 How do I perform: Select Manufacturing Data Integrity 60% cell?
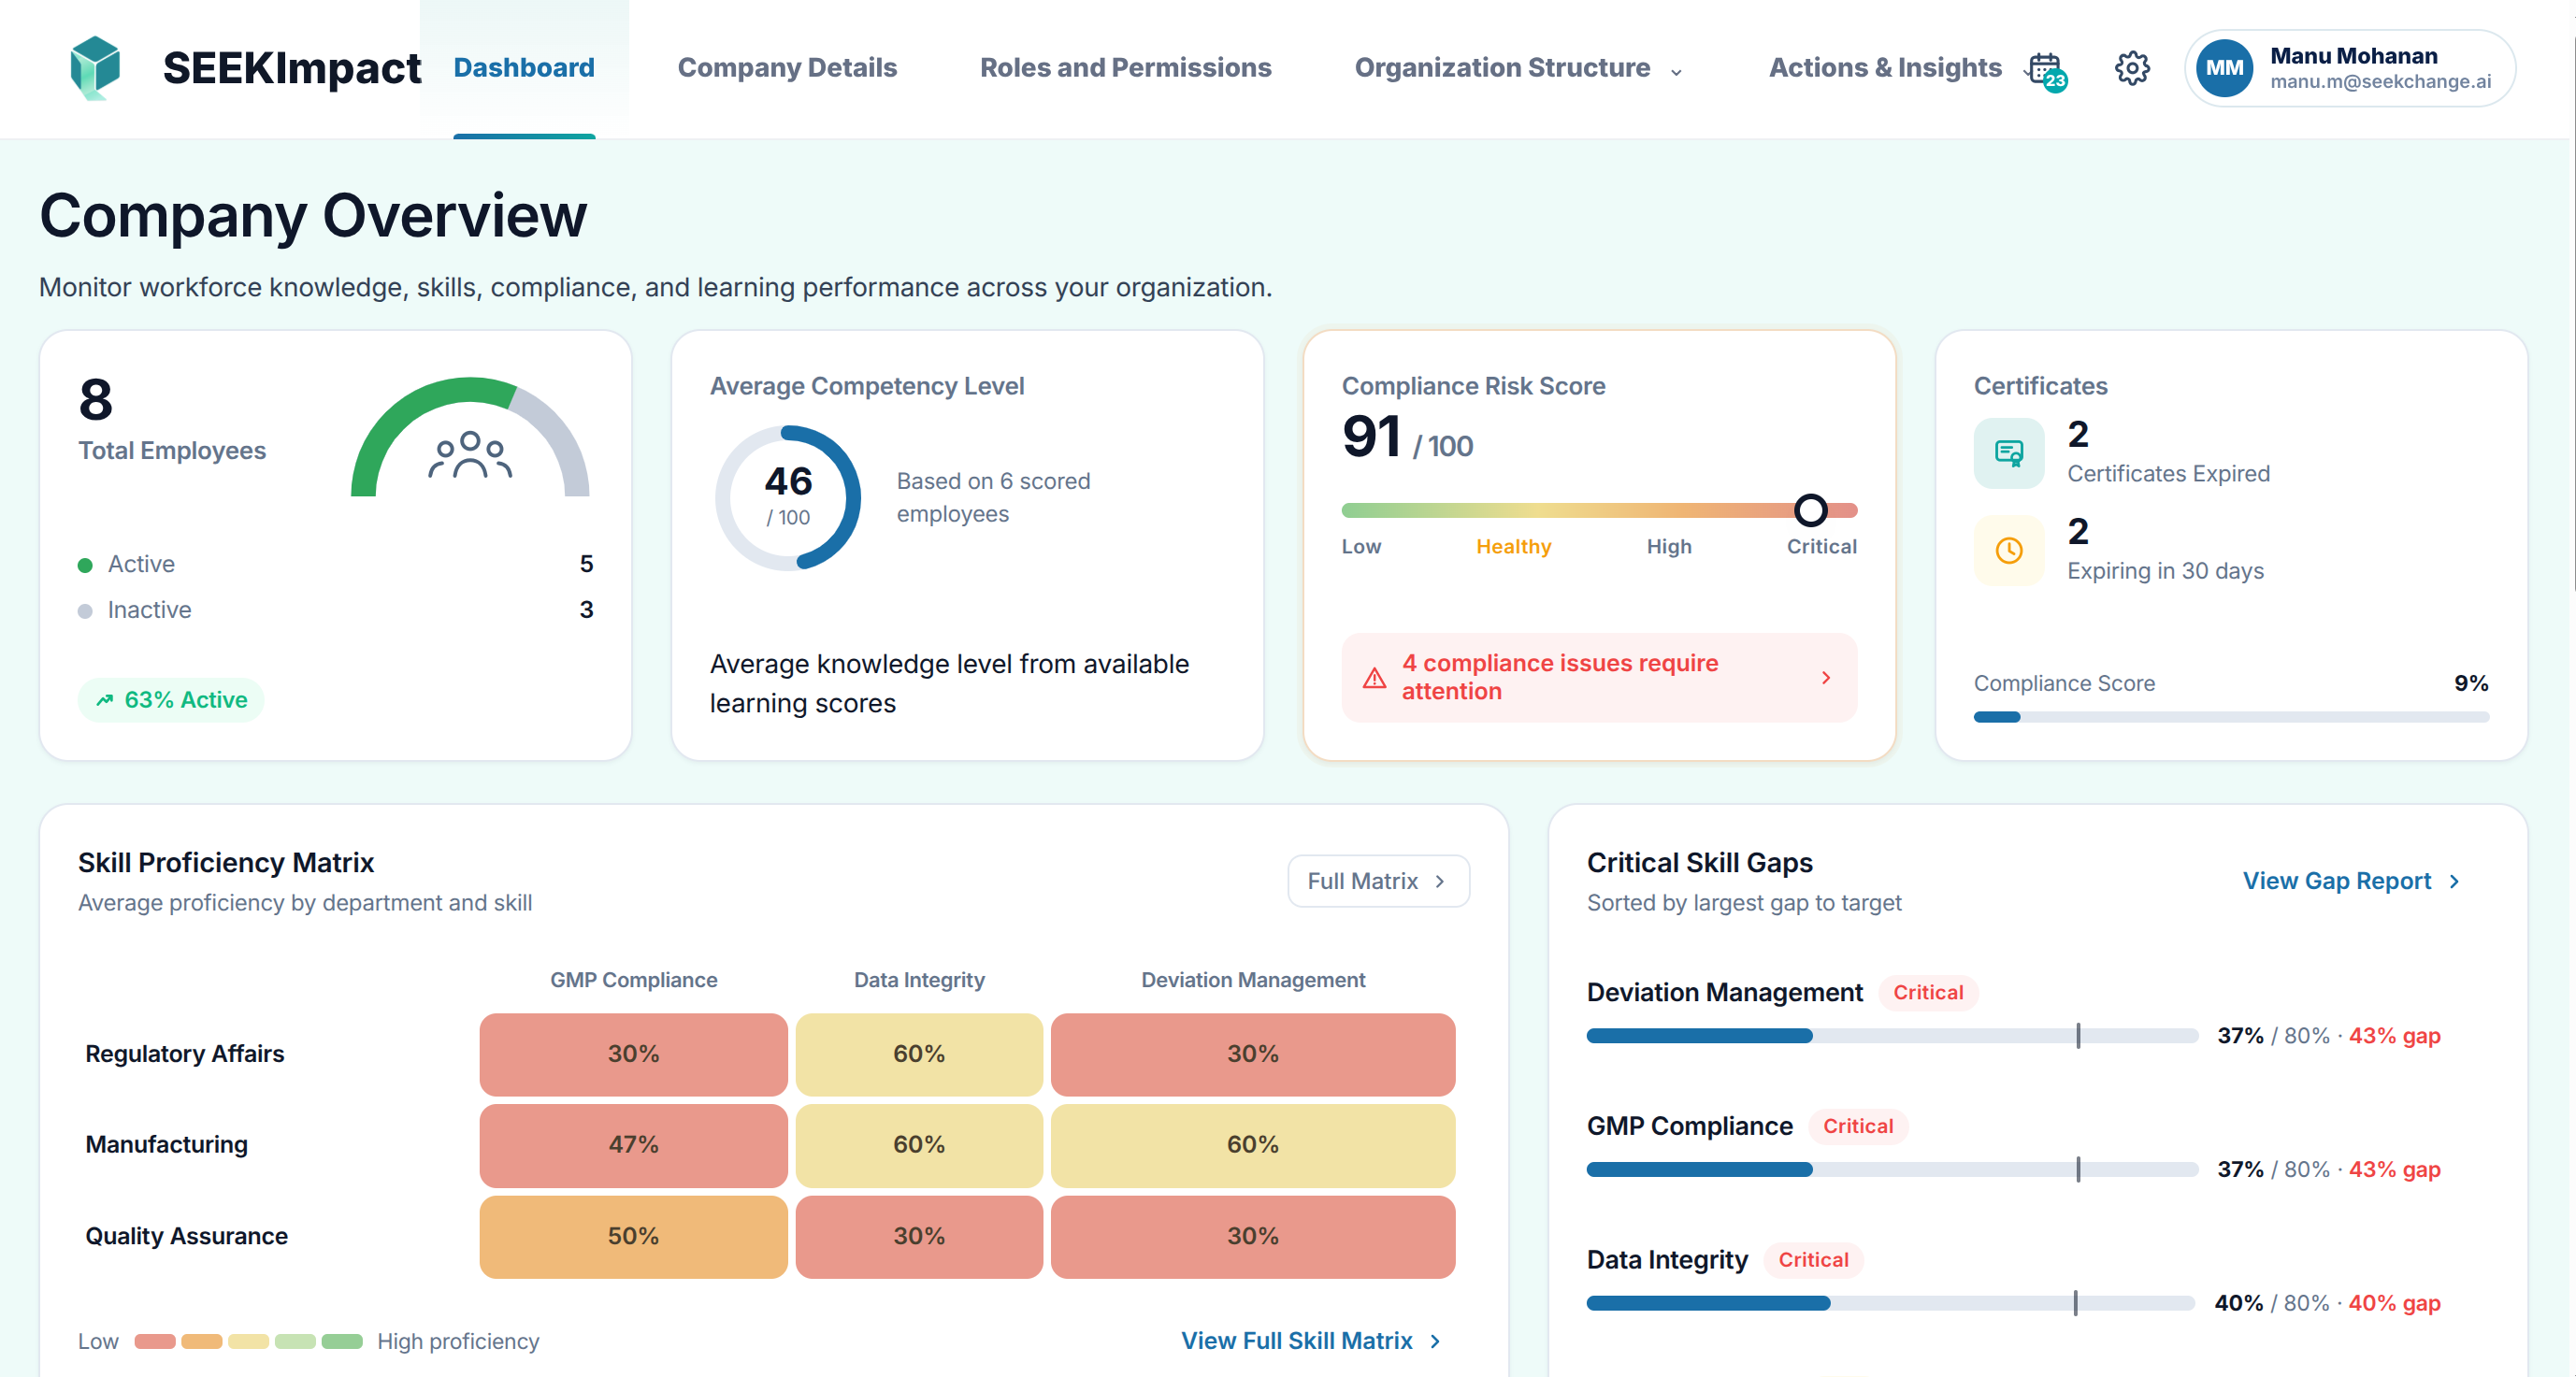919,1145
